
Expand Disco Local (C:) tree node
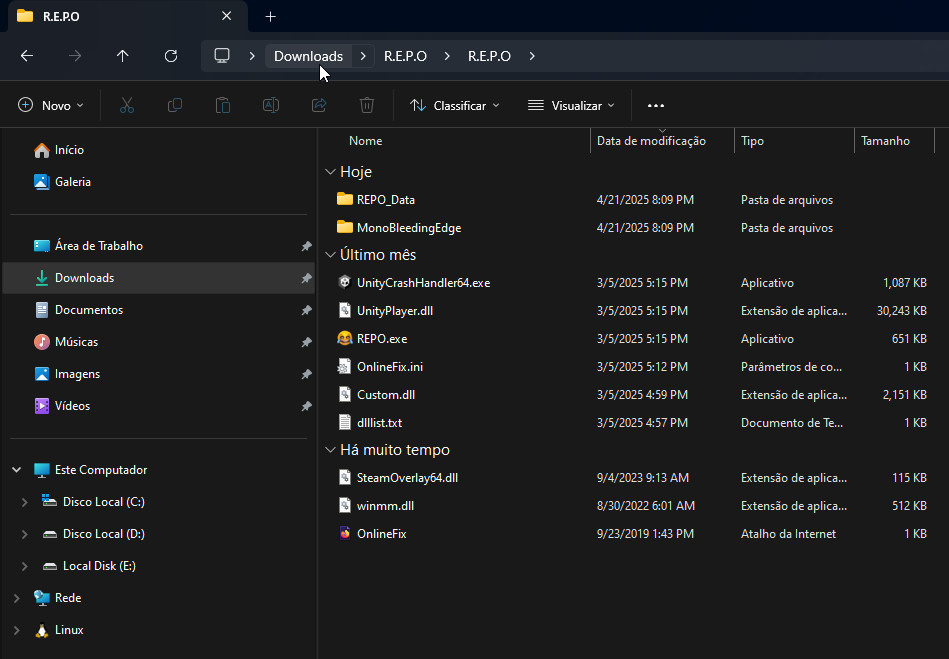click(24, 502)
